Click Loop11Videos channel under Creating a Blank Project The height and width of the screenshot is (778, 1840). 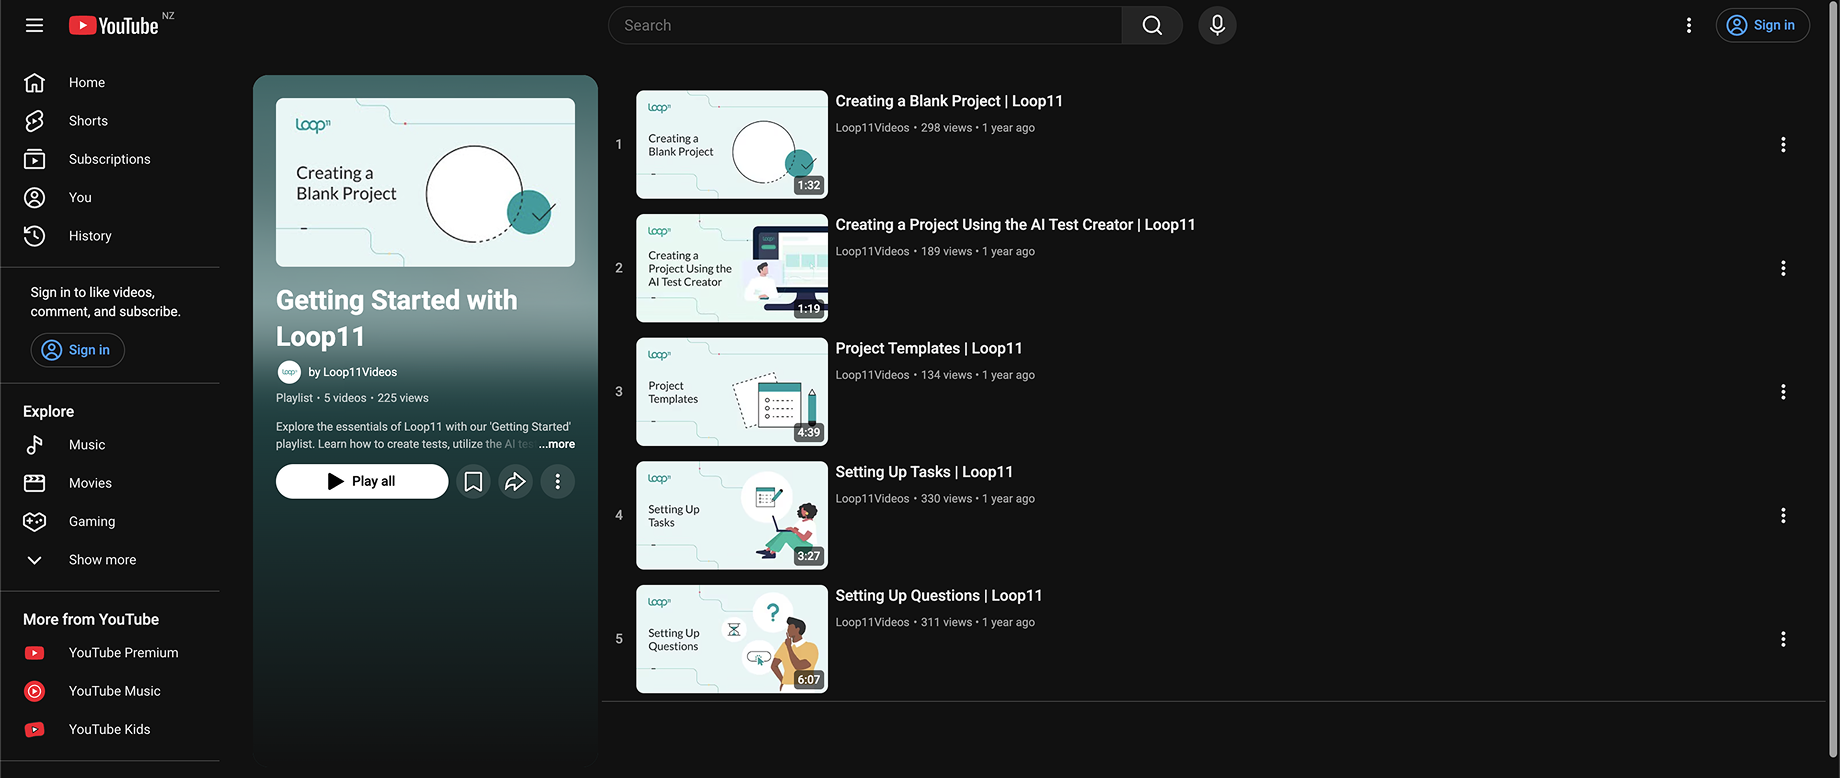[x=872, y=128]
